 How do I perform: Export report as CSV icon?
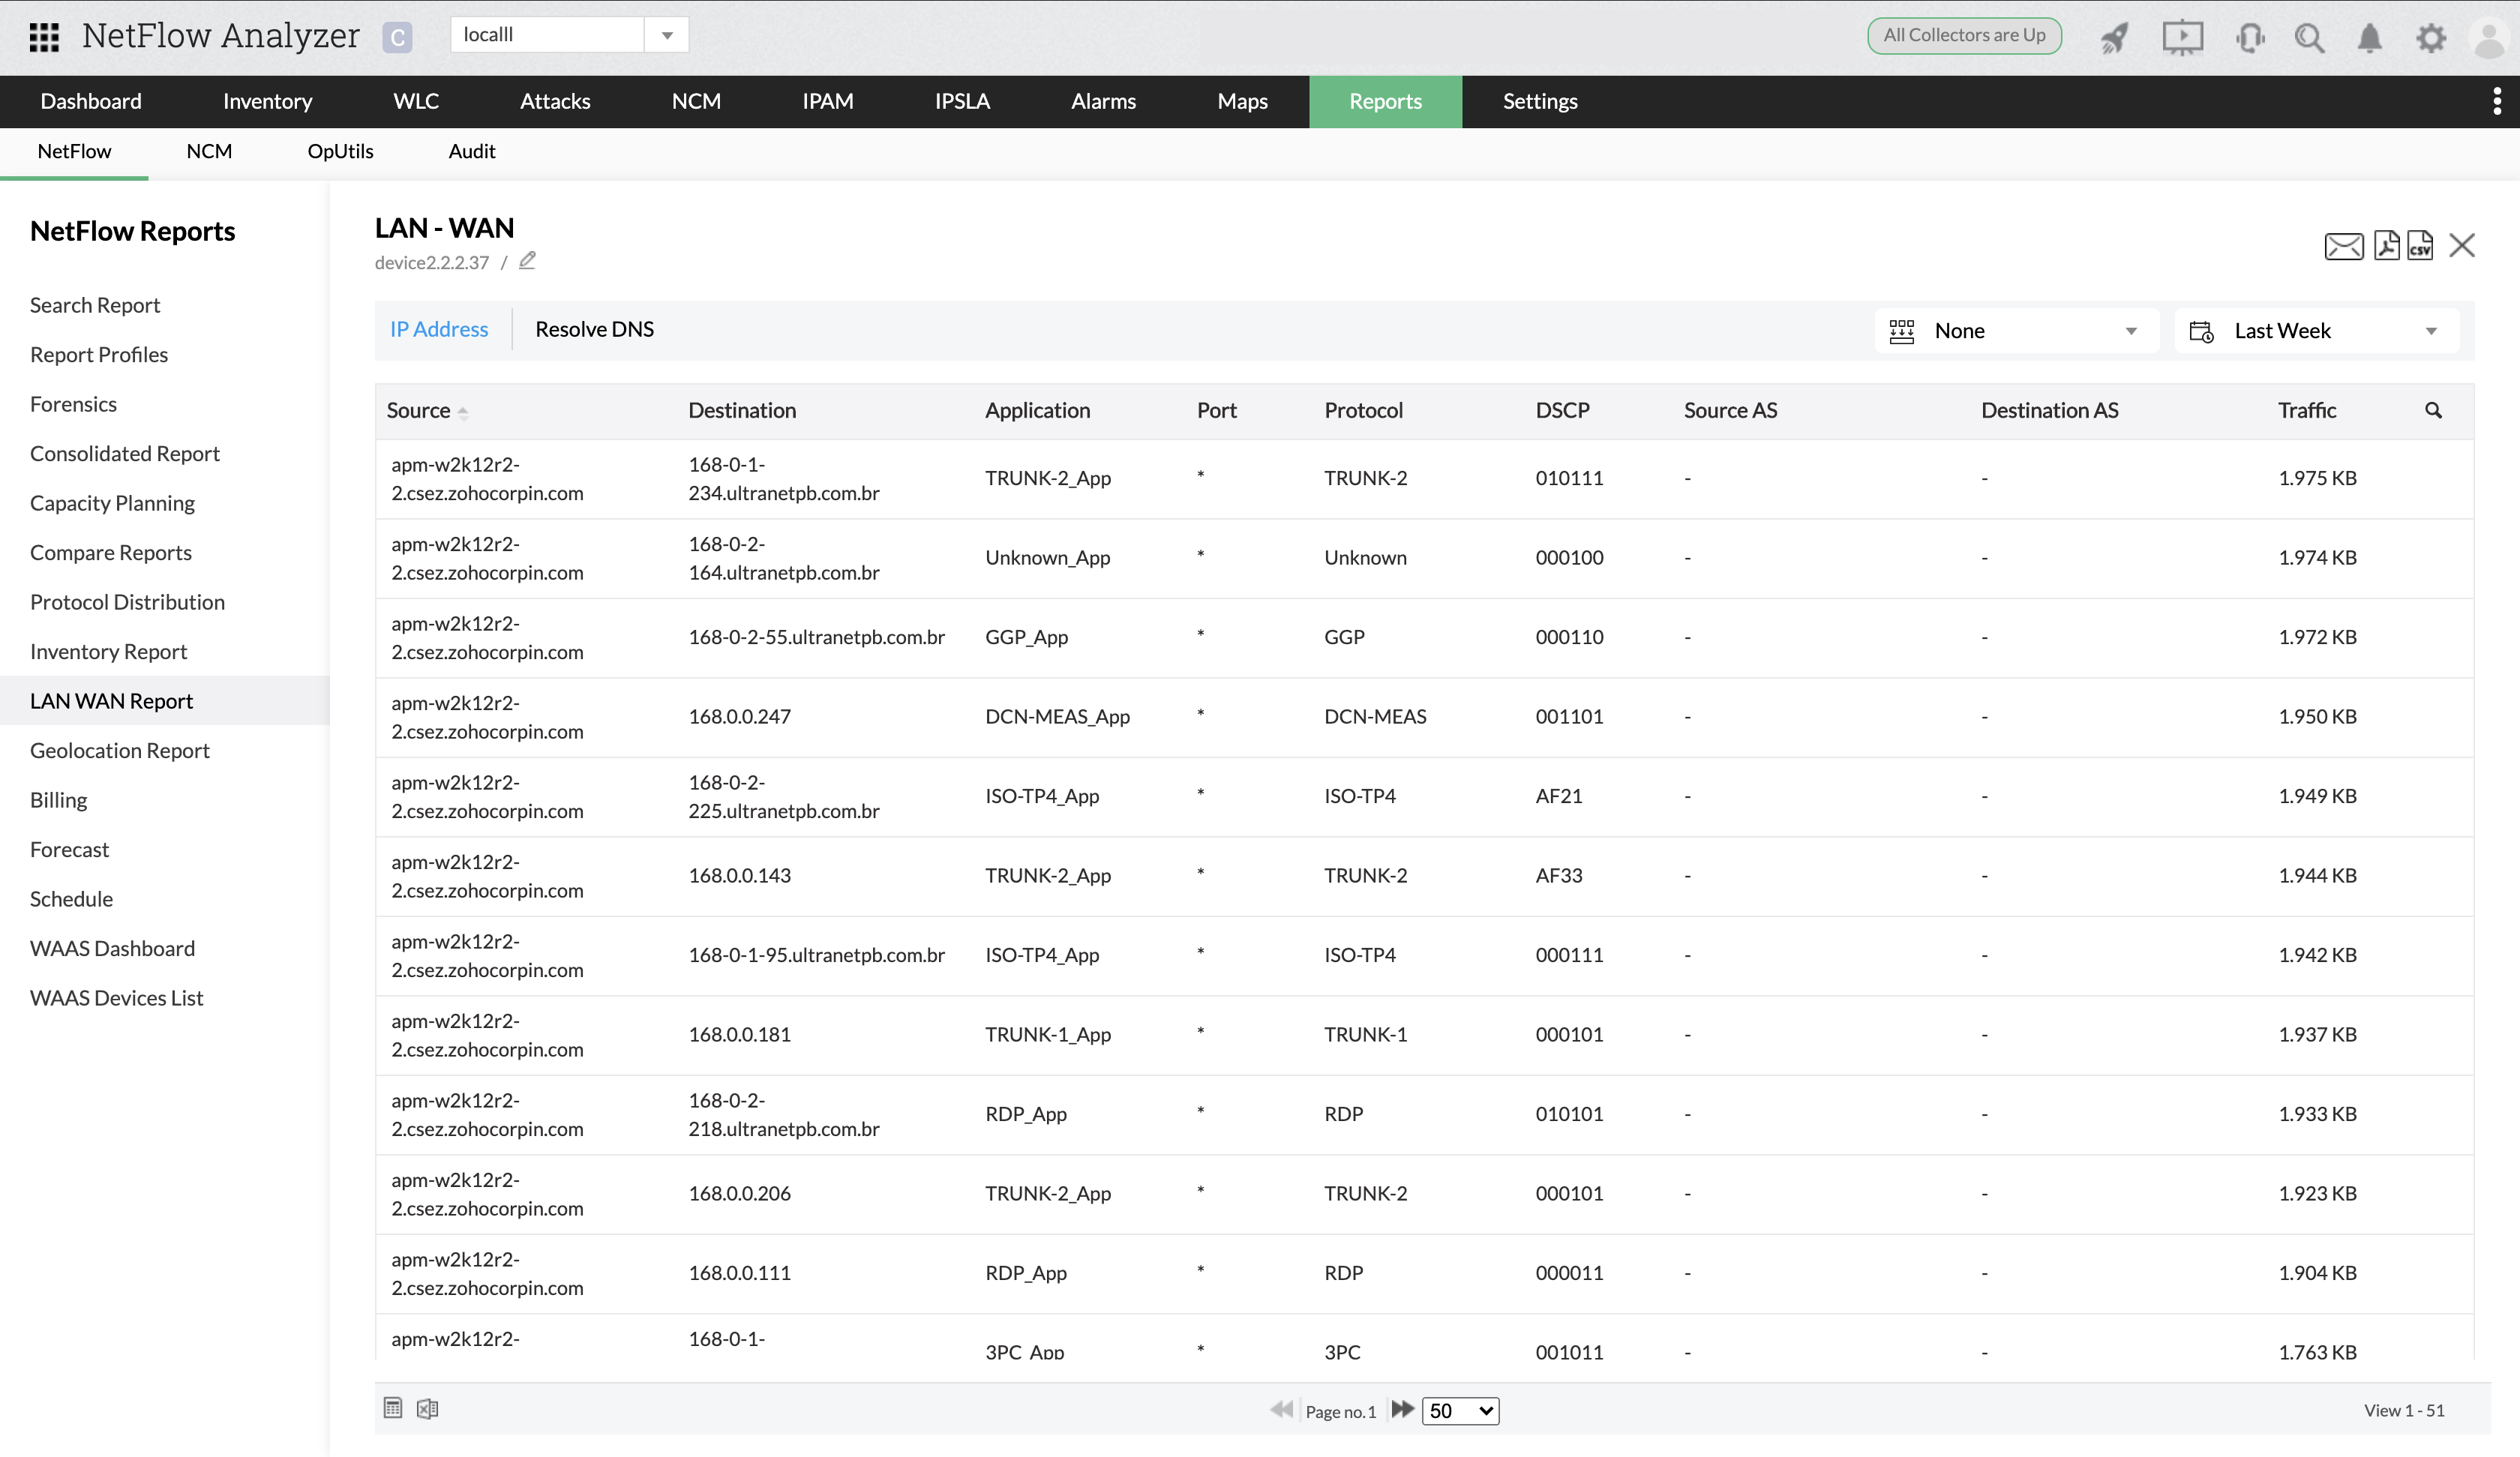[x=2420, y=245]
